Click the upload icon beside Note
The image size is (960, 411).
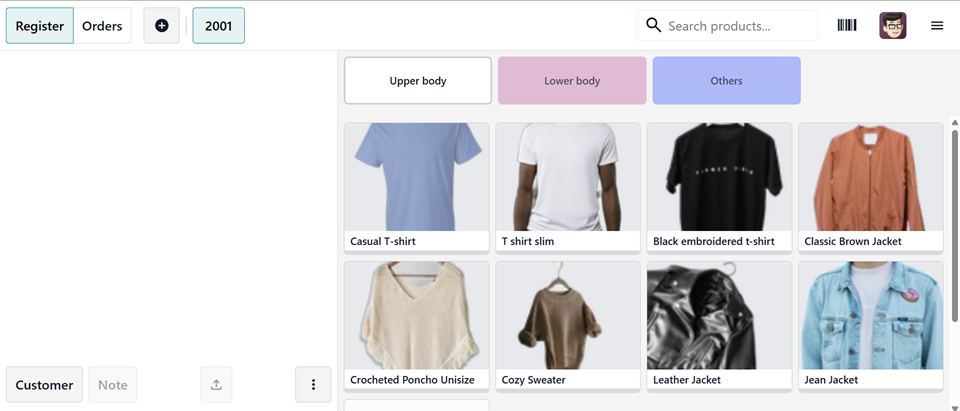point(216,385)
